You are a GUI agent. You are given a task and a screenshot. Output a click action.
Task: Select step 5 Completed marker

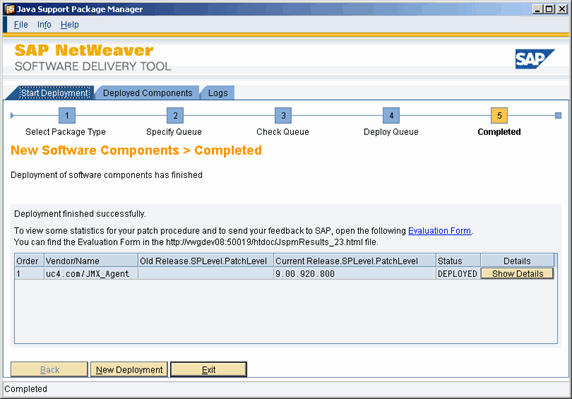[x=499, y=116]
